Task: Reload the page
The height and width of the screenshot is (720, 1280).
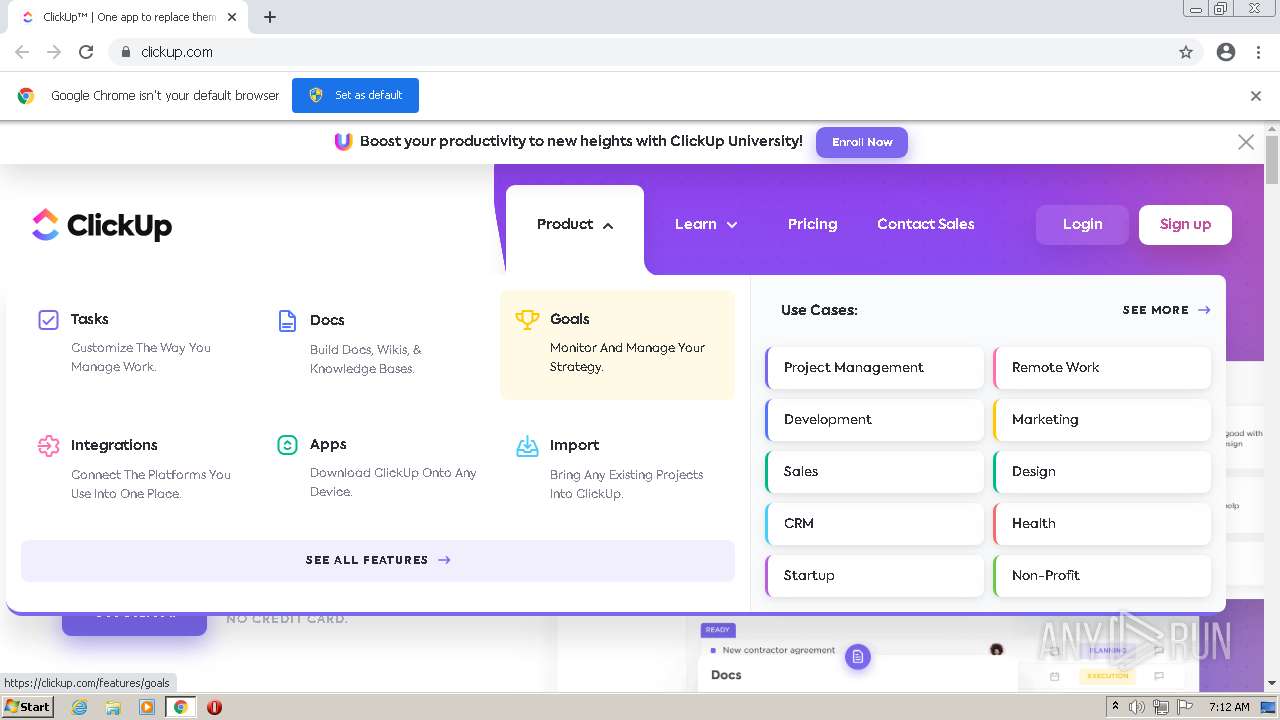Action: tap(86, 52)
